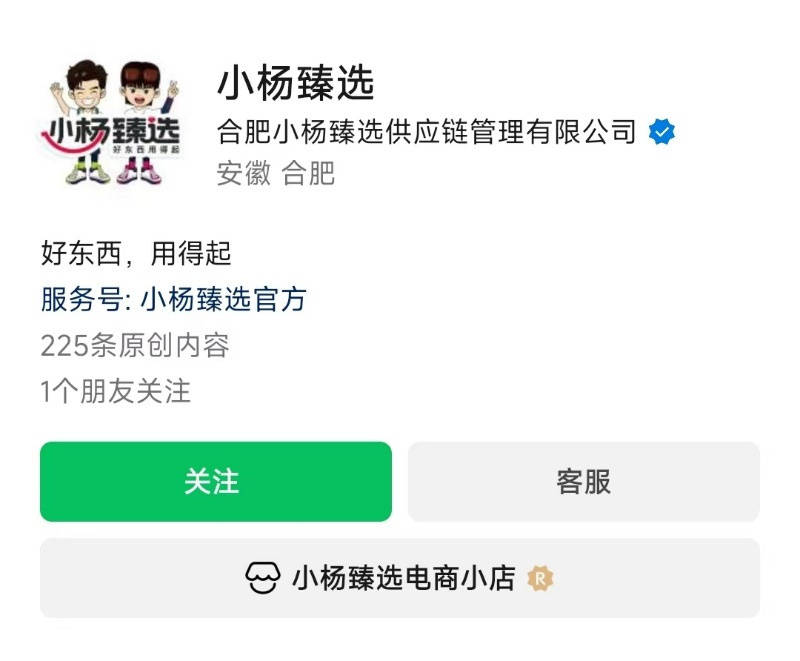Click the blue verified badge icon
Viewport: 800px width, 661px height.
pos(662,132)
